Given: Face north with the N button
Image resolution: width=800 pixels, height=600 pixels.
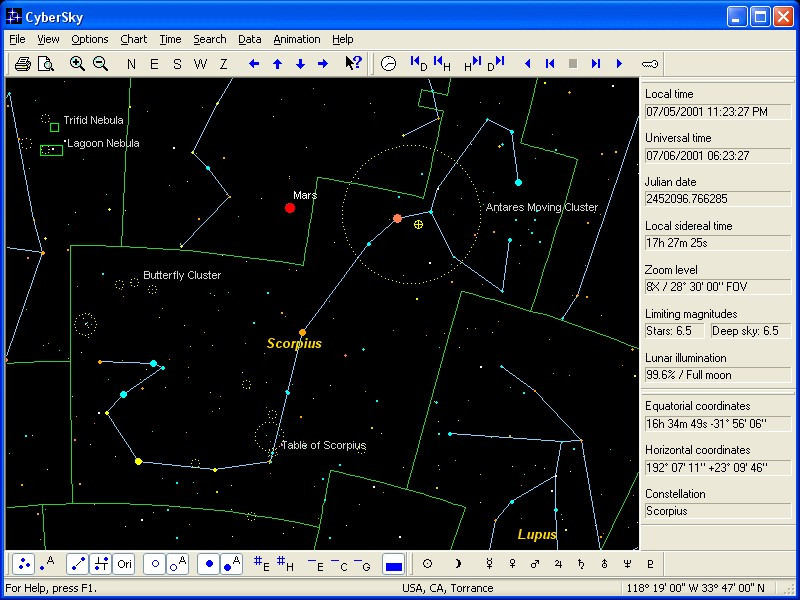Looking at the screenshot, I should (131, 64).
